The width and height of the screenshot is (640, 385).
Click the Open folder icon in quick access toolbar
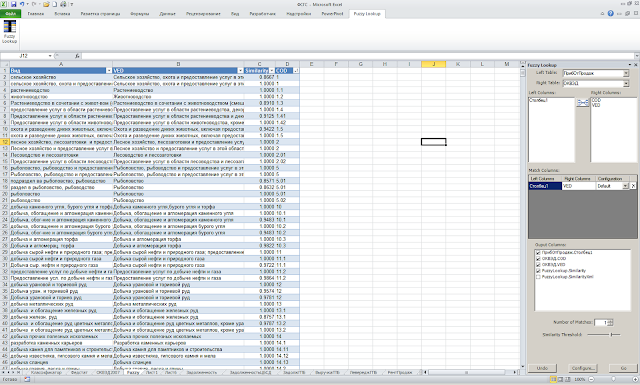pyautogui.click(x=46, y=4)
